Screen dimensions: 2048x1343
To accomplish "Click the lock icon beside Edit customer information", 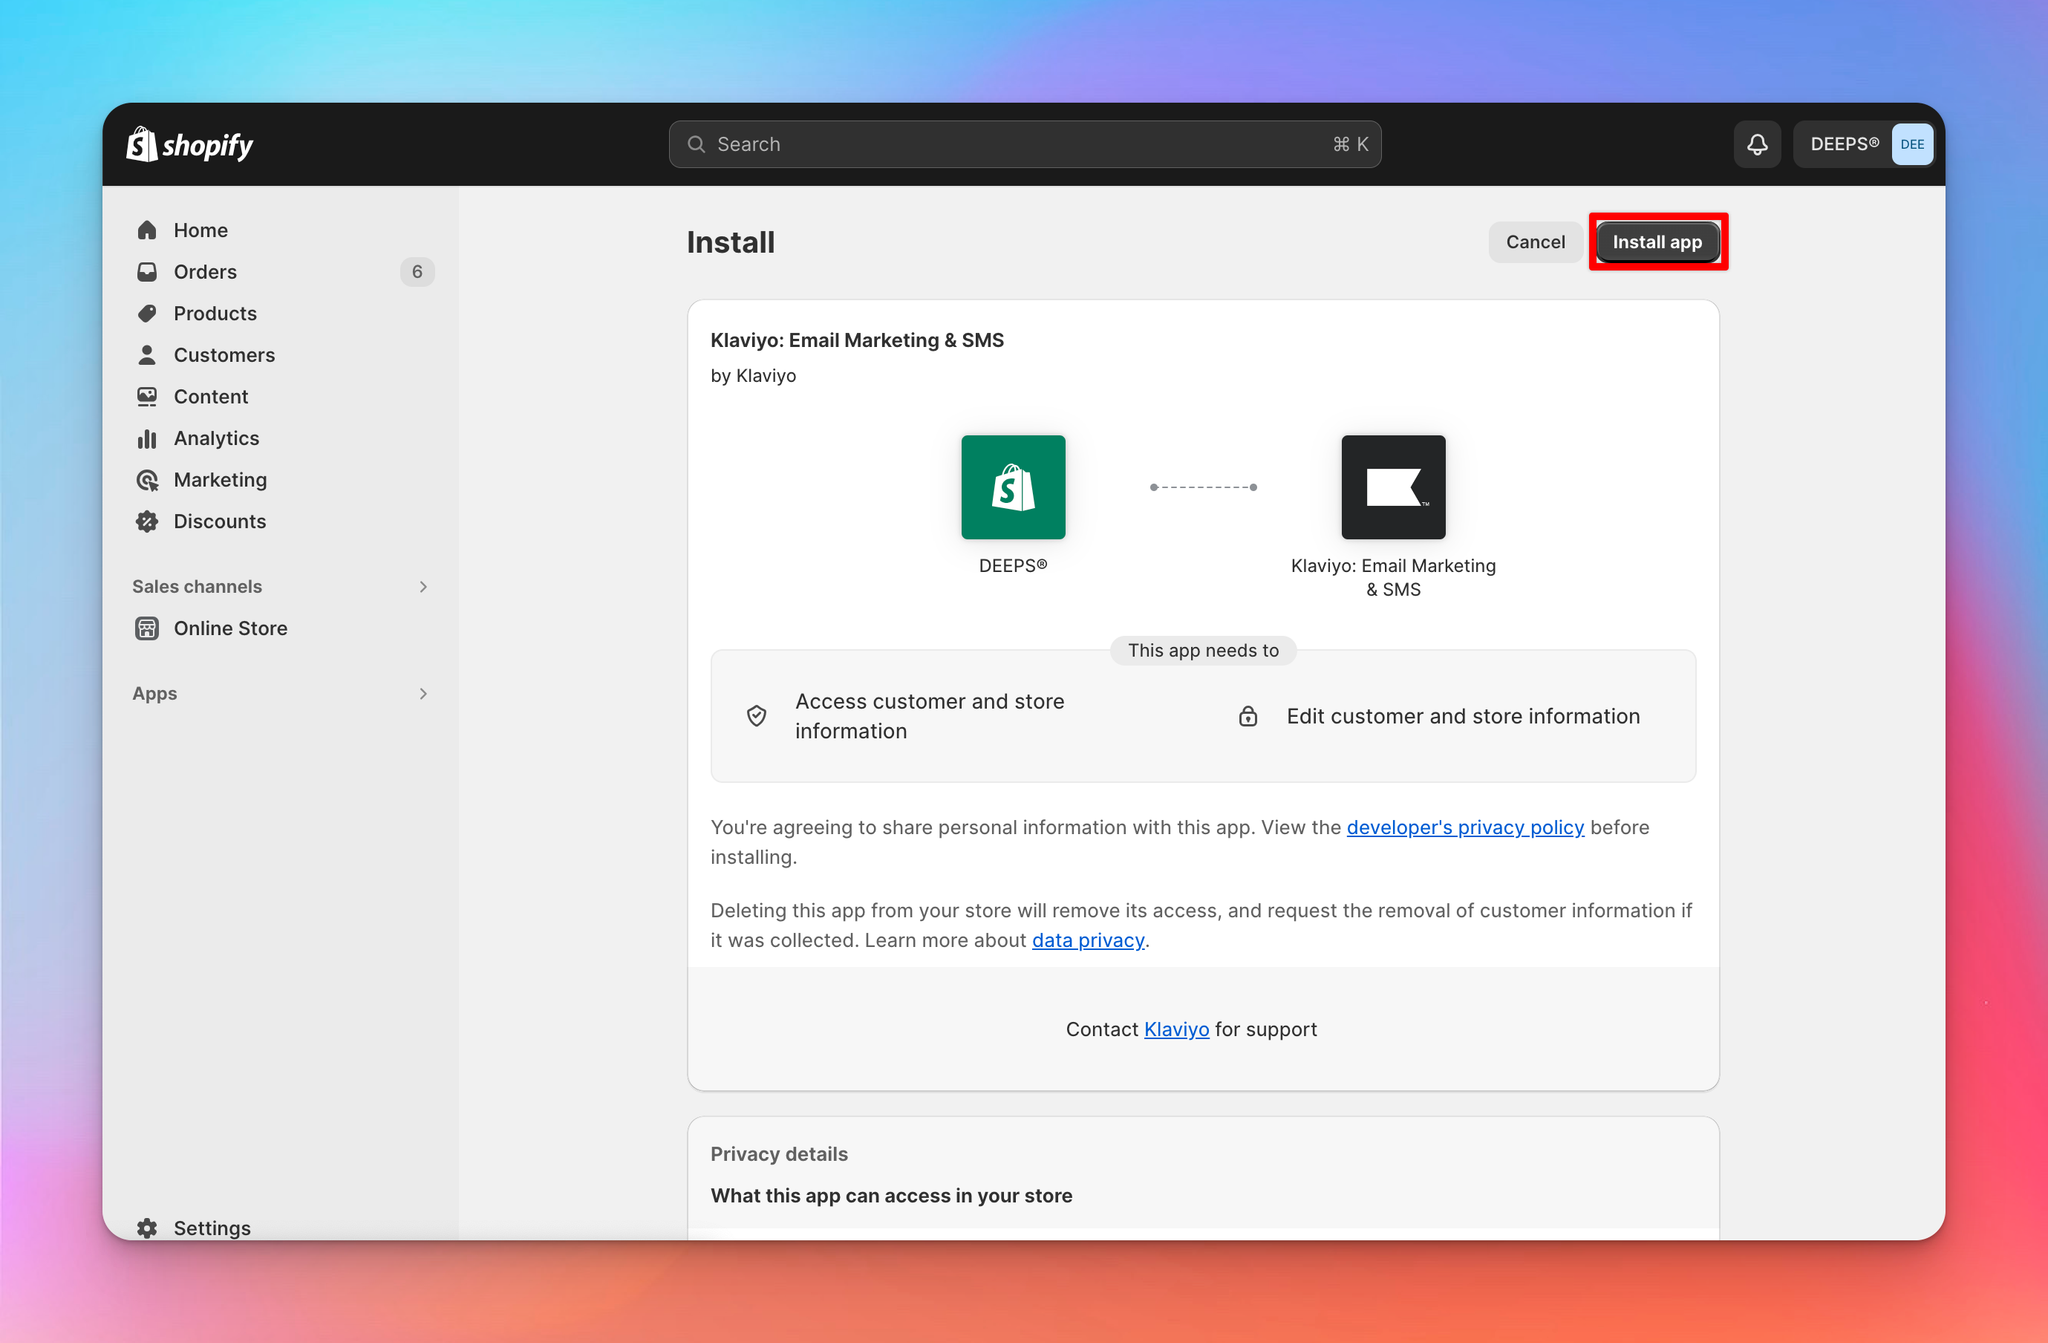I will (x=1248, y=716).
